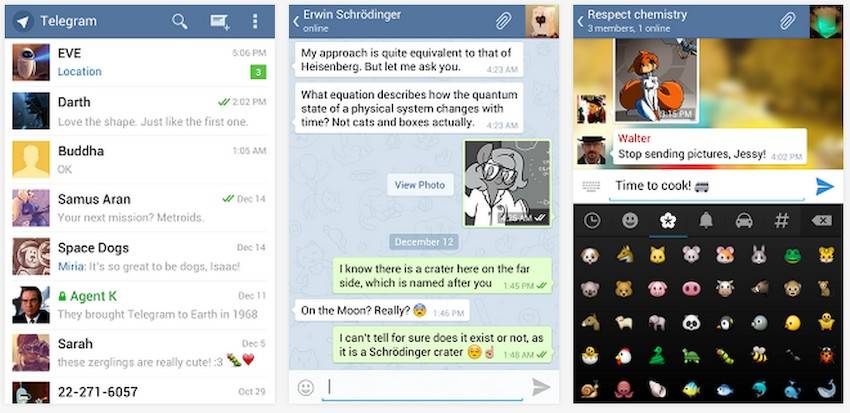Open emoji smiley picker beside message field
This screenshot has height=413, width=850.
click(x=306, y=387)
